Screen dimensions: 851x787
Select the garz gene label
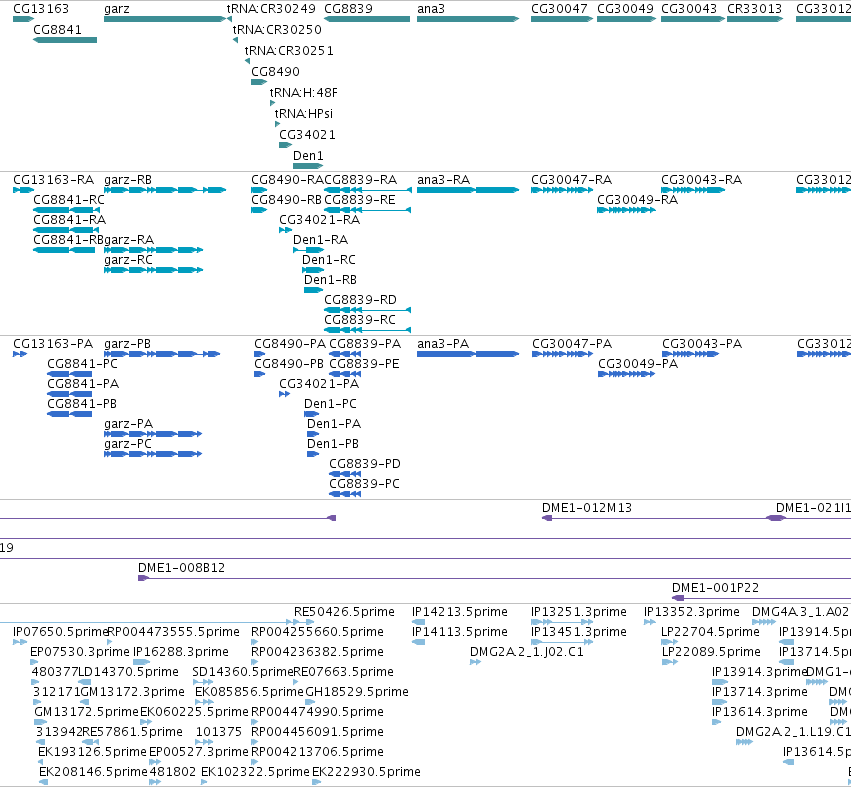point(117,9)
